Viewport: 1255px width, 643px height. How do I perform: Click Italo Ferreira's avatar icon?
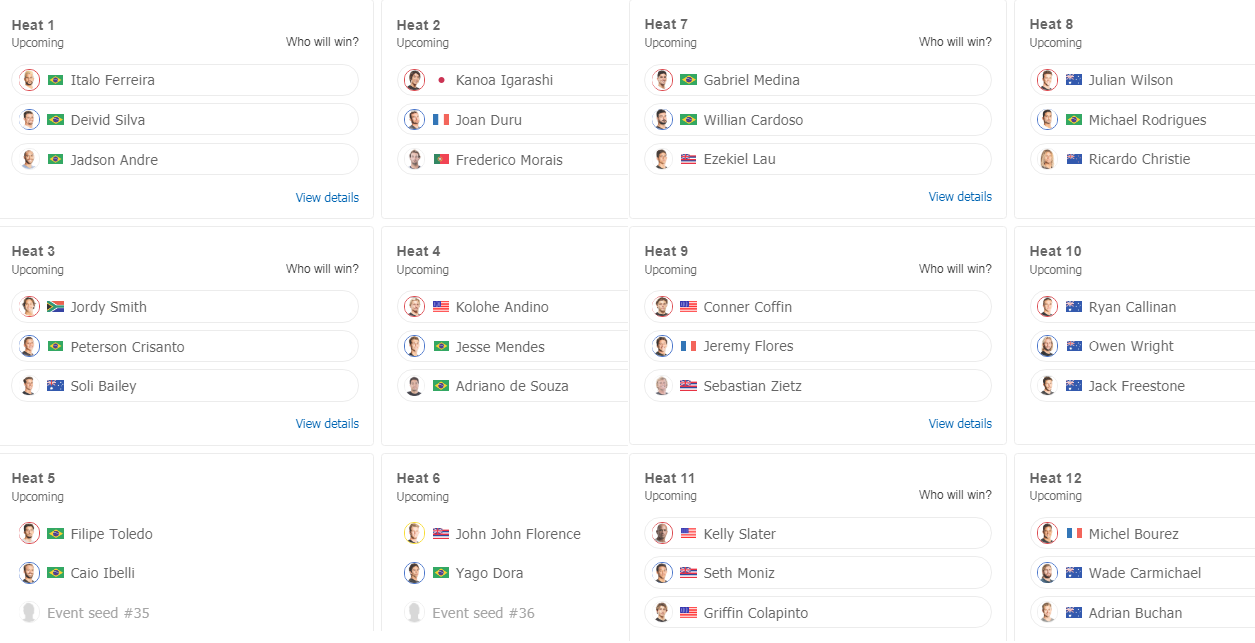point(29,80)
